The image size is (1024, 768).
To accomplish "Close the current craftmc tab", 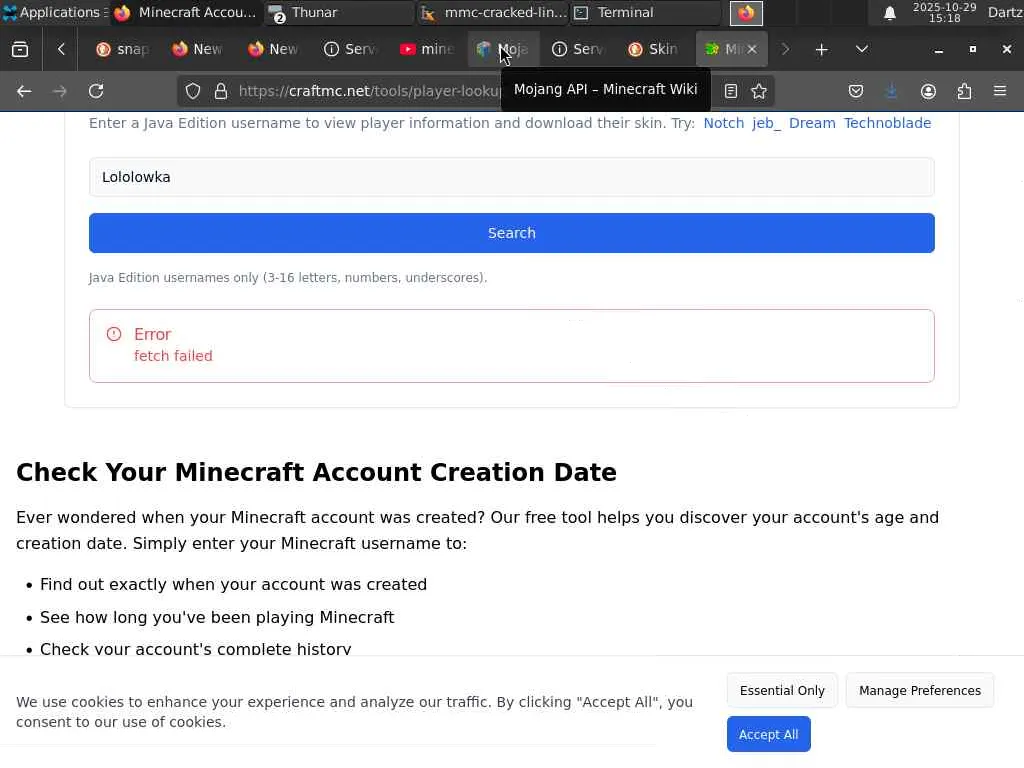I will [x=752, y=49].
